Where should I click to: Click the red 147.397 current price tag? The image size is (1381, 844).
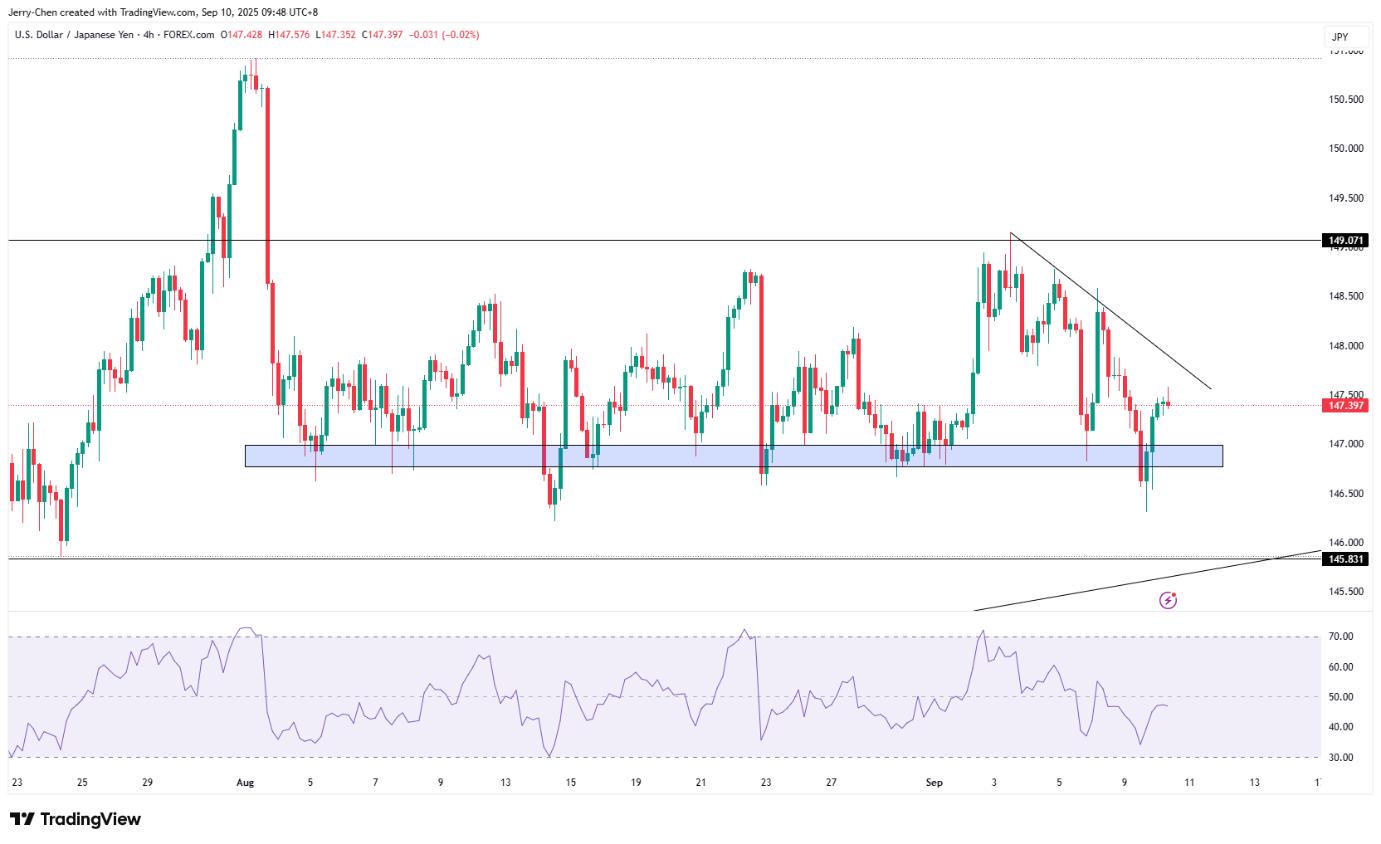pyautogui.click(x=1345, y=406)
